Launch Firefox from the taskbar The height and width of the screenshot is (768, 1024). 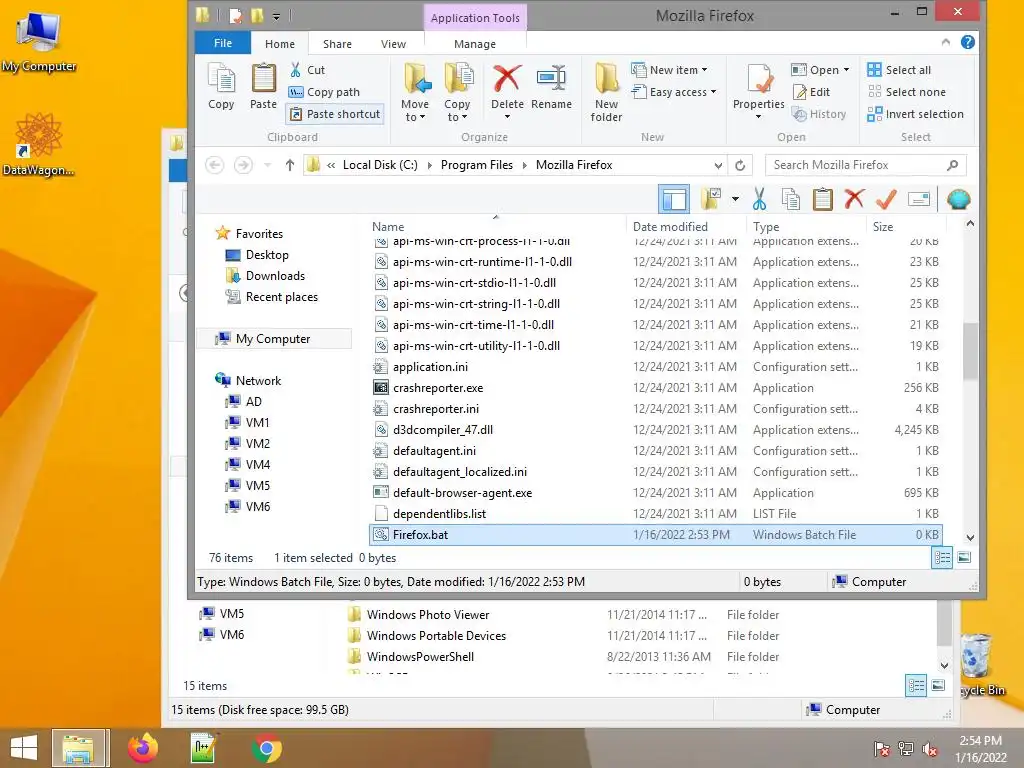click(x=142, y=748)
